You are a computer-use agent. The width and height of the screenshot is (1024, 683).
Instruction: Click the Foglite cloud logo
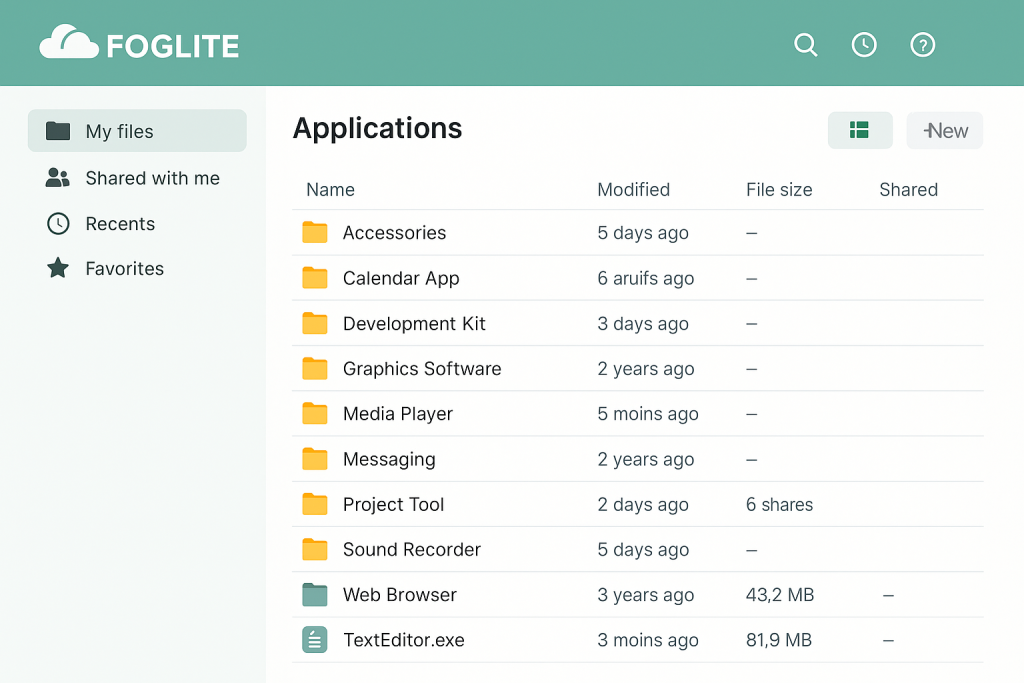point(69,44)
